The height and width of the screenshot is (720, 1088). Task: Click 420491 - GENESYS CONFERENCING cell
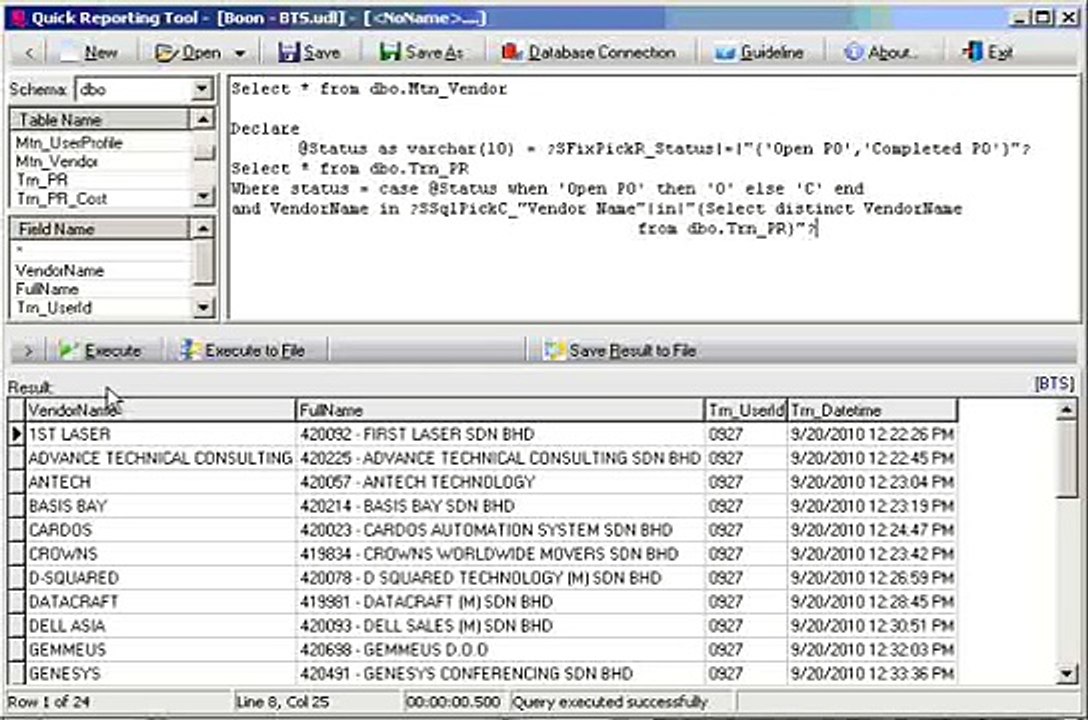pyautogui.click(x=500, y=674)
